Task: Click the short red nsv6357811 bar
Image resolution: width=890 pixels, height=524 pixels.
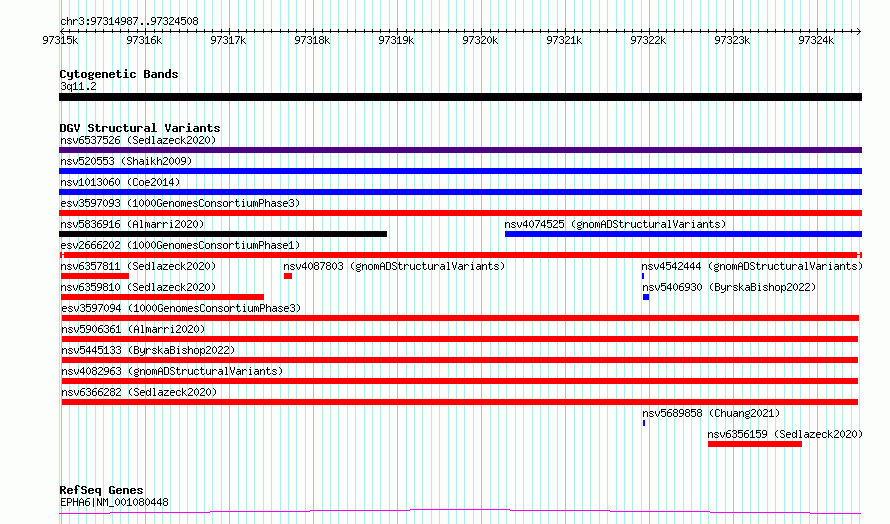Action: 95,276
